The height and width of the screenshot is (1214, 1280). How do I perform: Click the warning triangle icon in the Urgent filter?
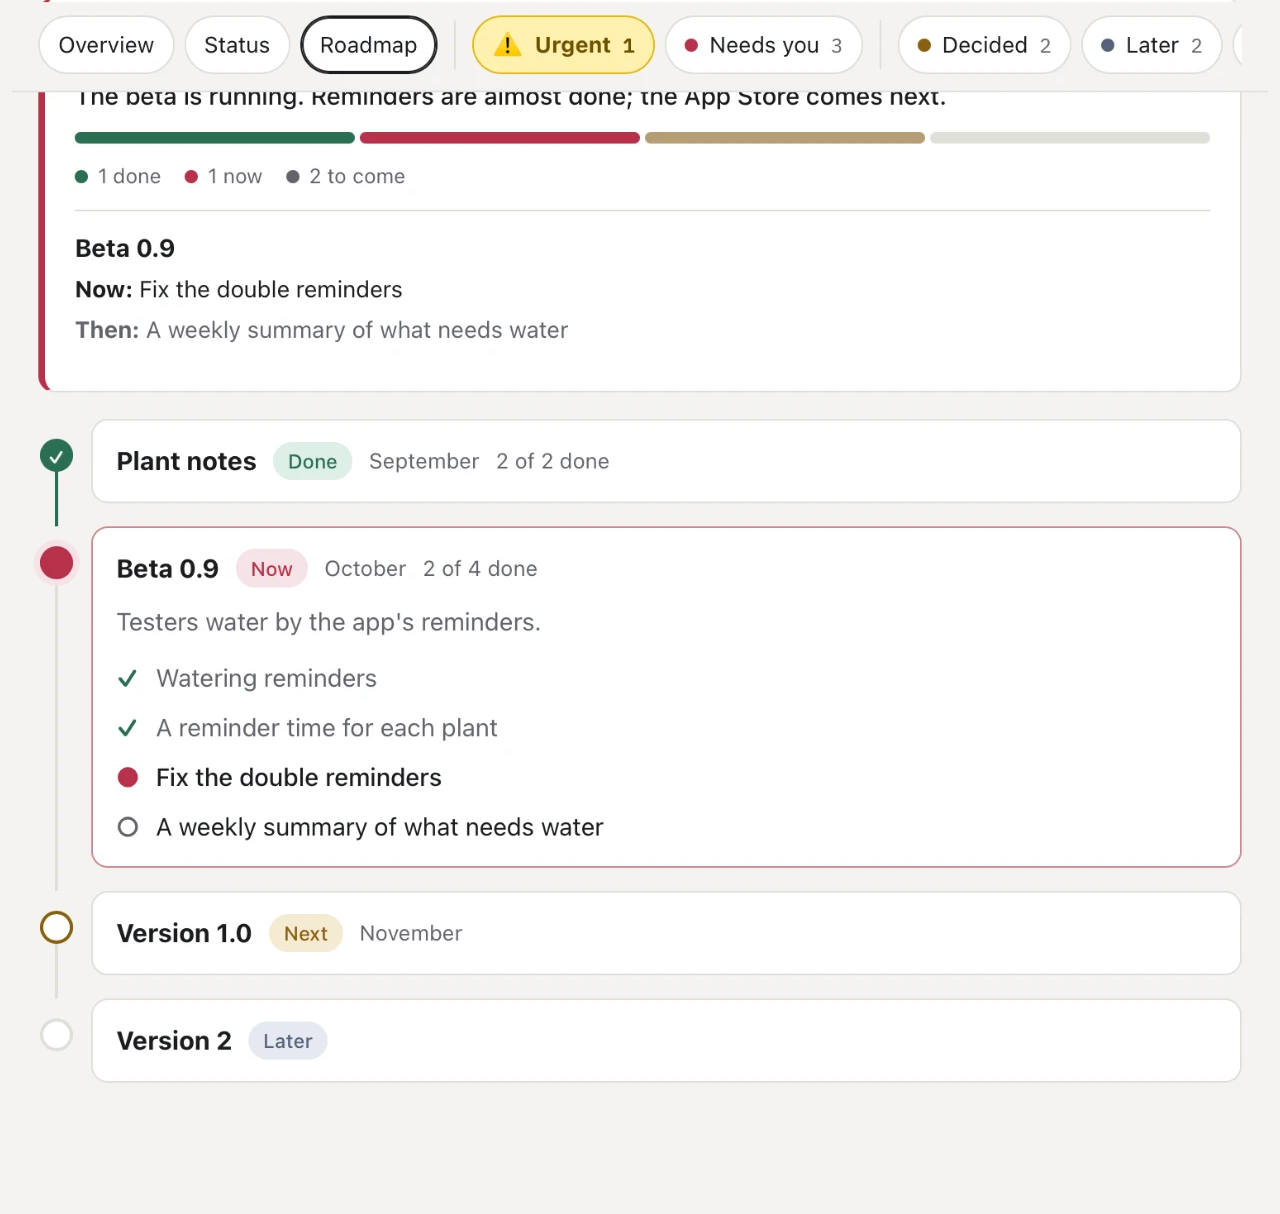tap(508, 45)
